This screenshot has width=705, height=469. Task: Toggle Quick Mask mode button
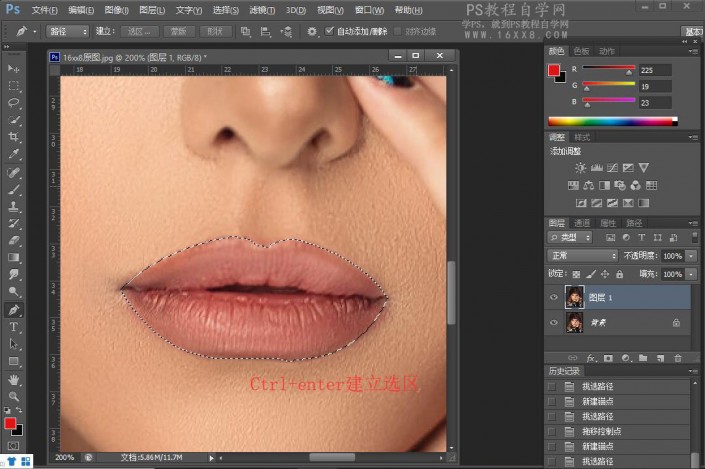(x=13, y=446)
